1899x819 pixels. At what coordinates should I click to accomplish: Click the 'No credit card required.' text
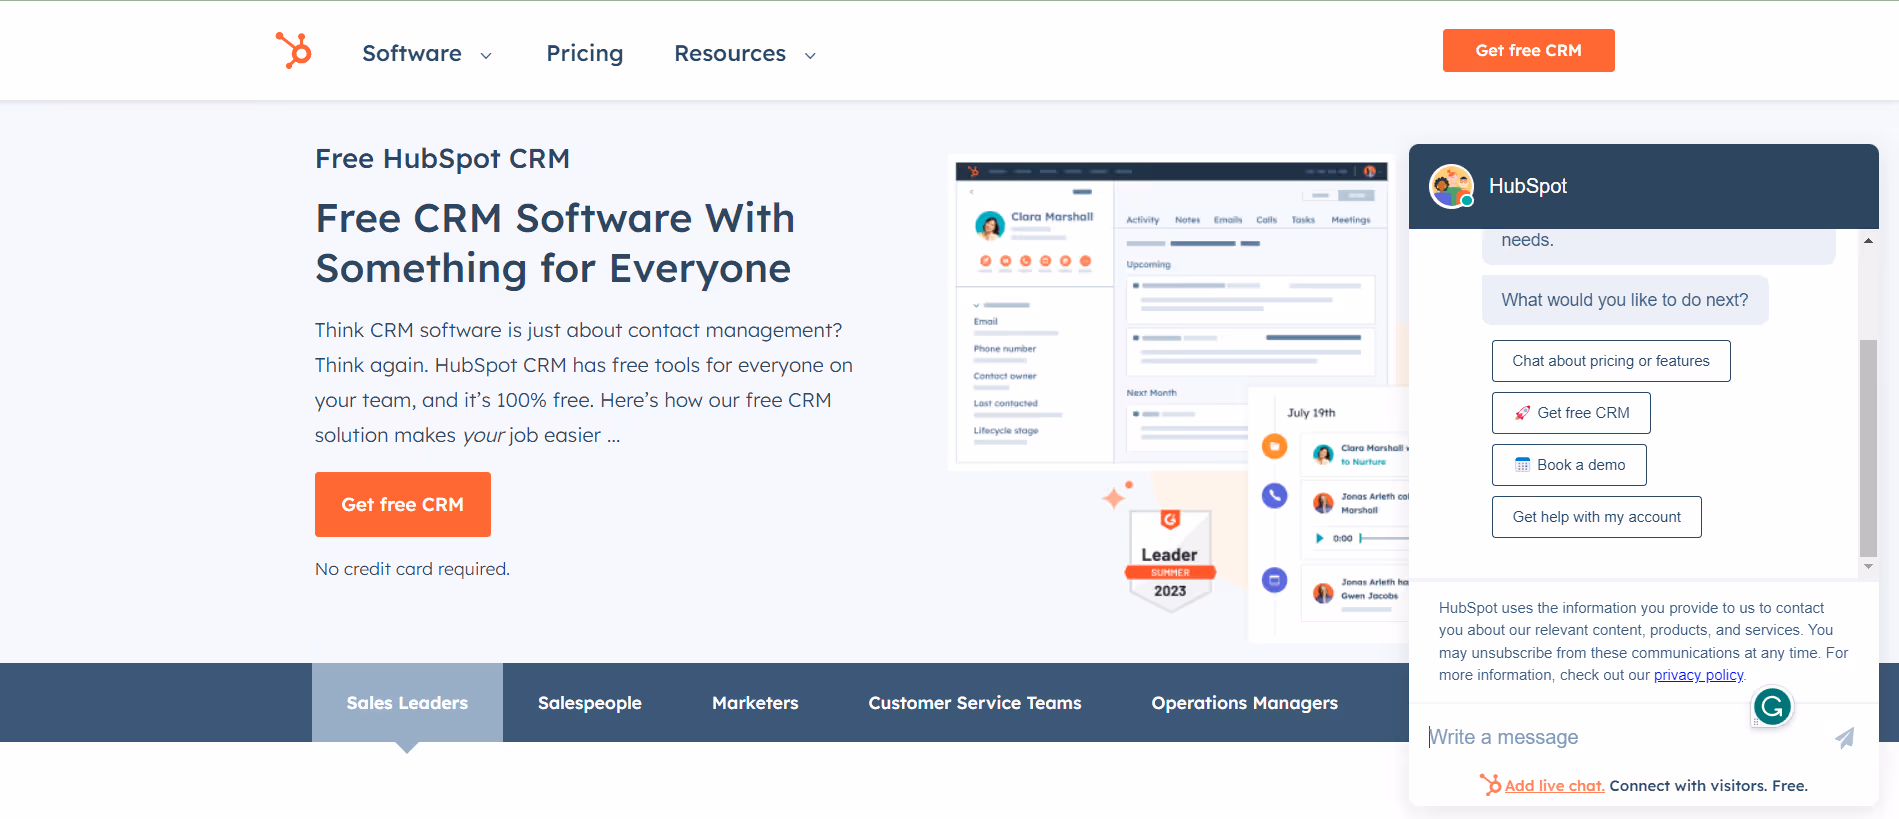(412, 569)
